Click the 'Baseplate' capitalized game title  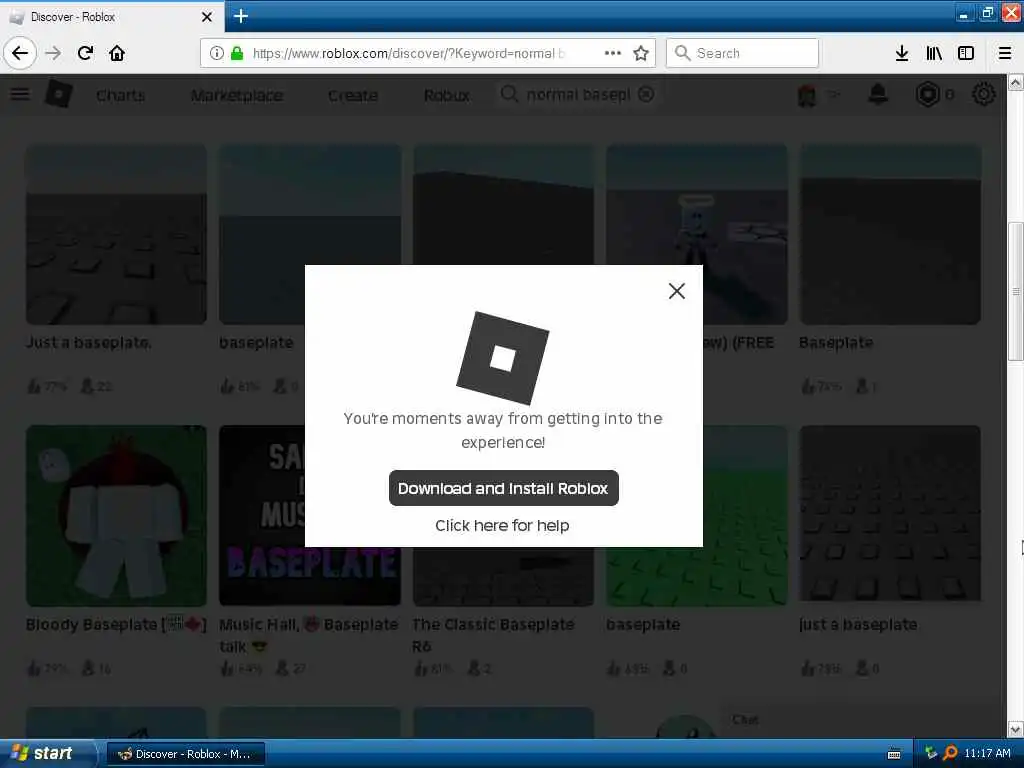(x=836, y=343)
